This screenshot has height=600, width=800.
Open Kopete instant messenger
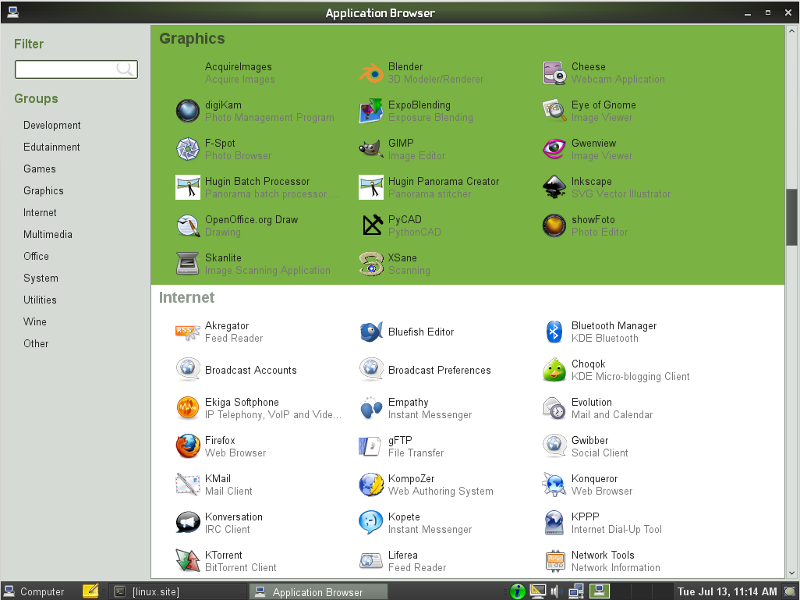point(372,523)
